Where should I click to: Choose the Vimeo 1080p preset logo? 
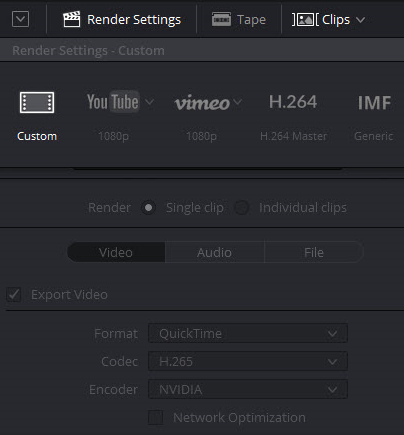(x=202, y=103)
